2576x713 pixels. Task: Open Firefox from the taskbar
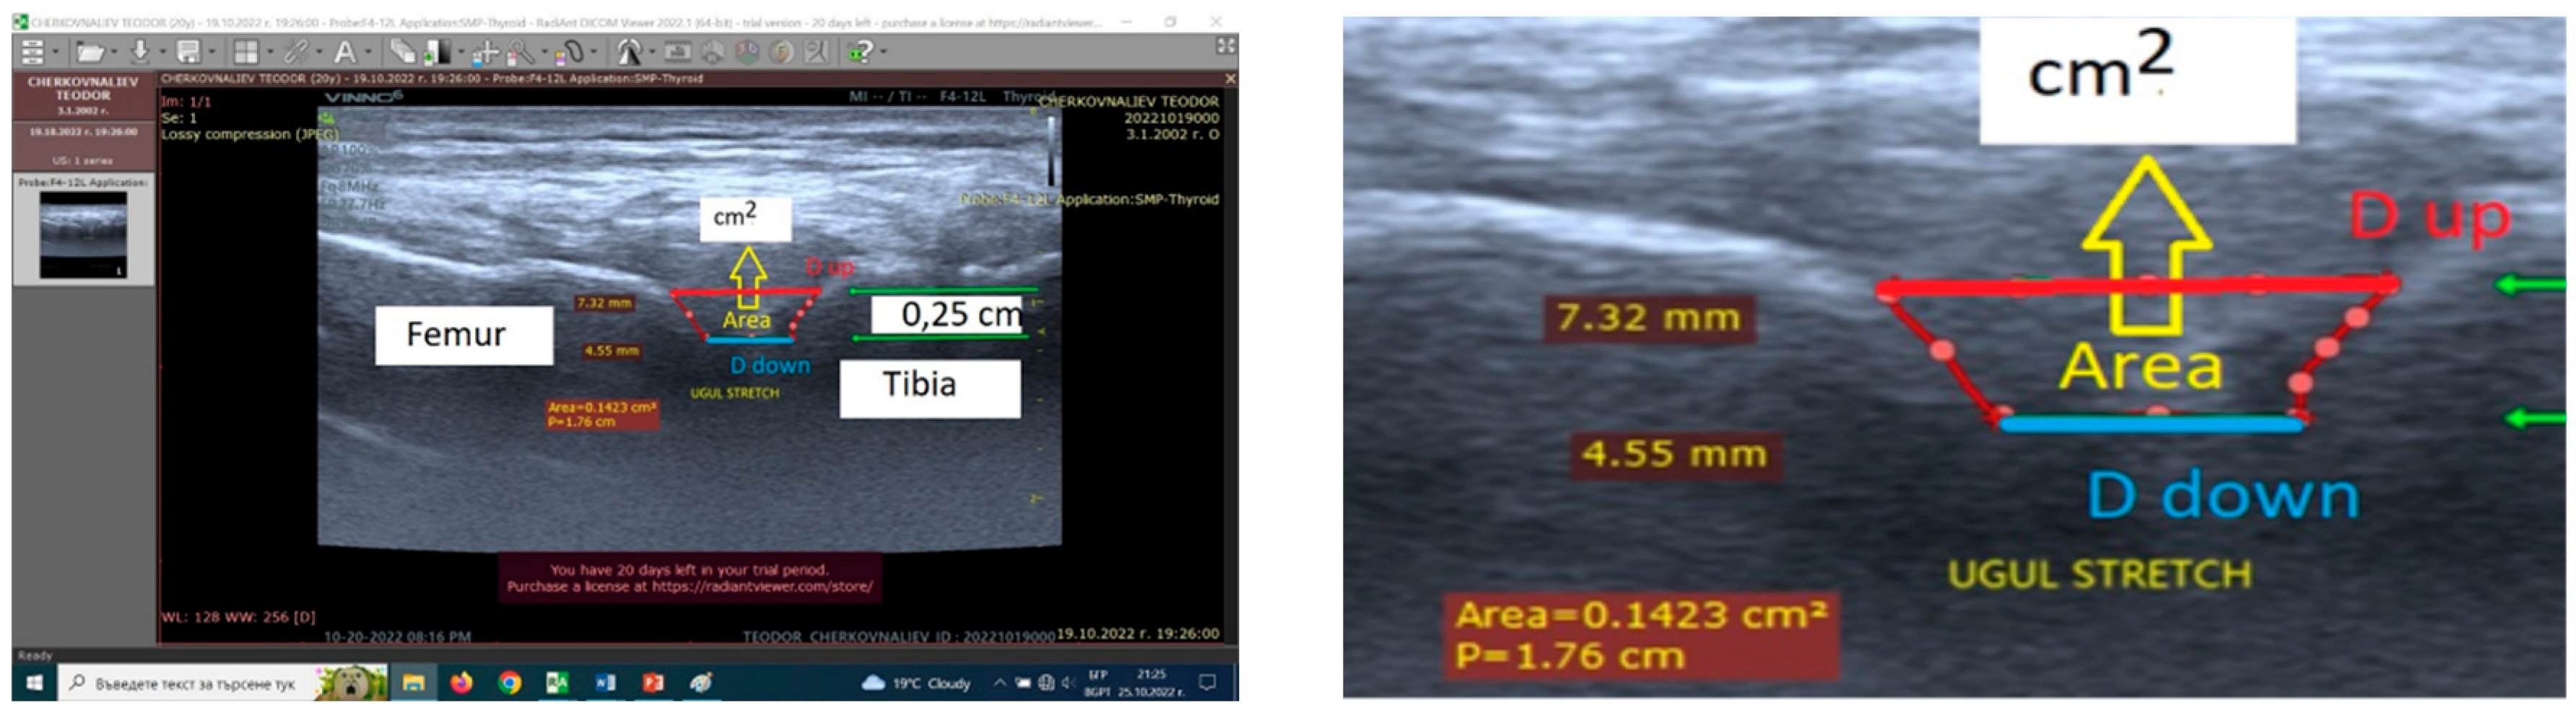(x=461, y=683)
